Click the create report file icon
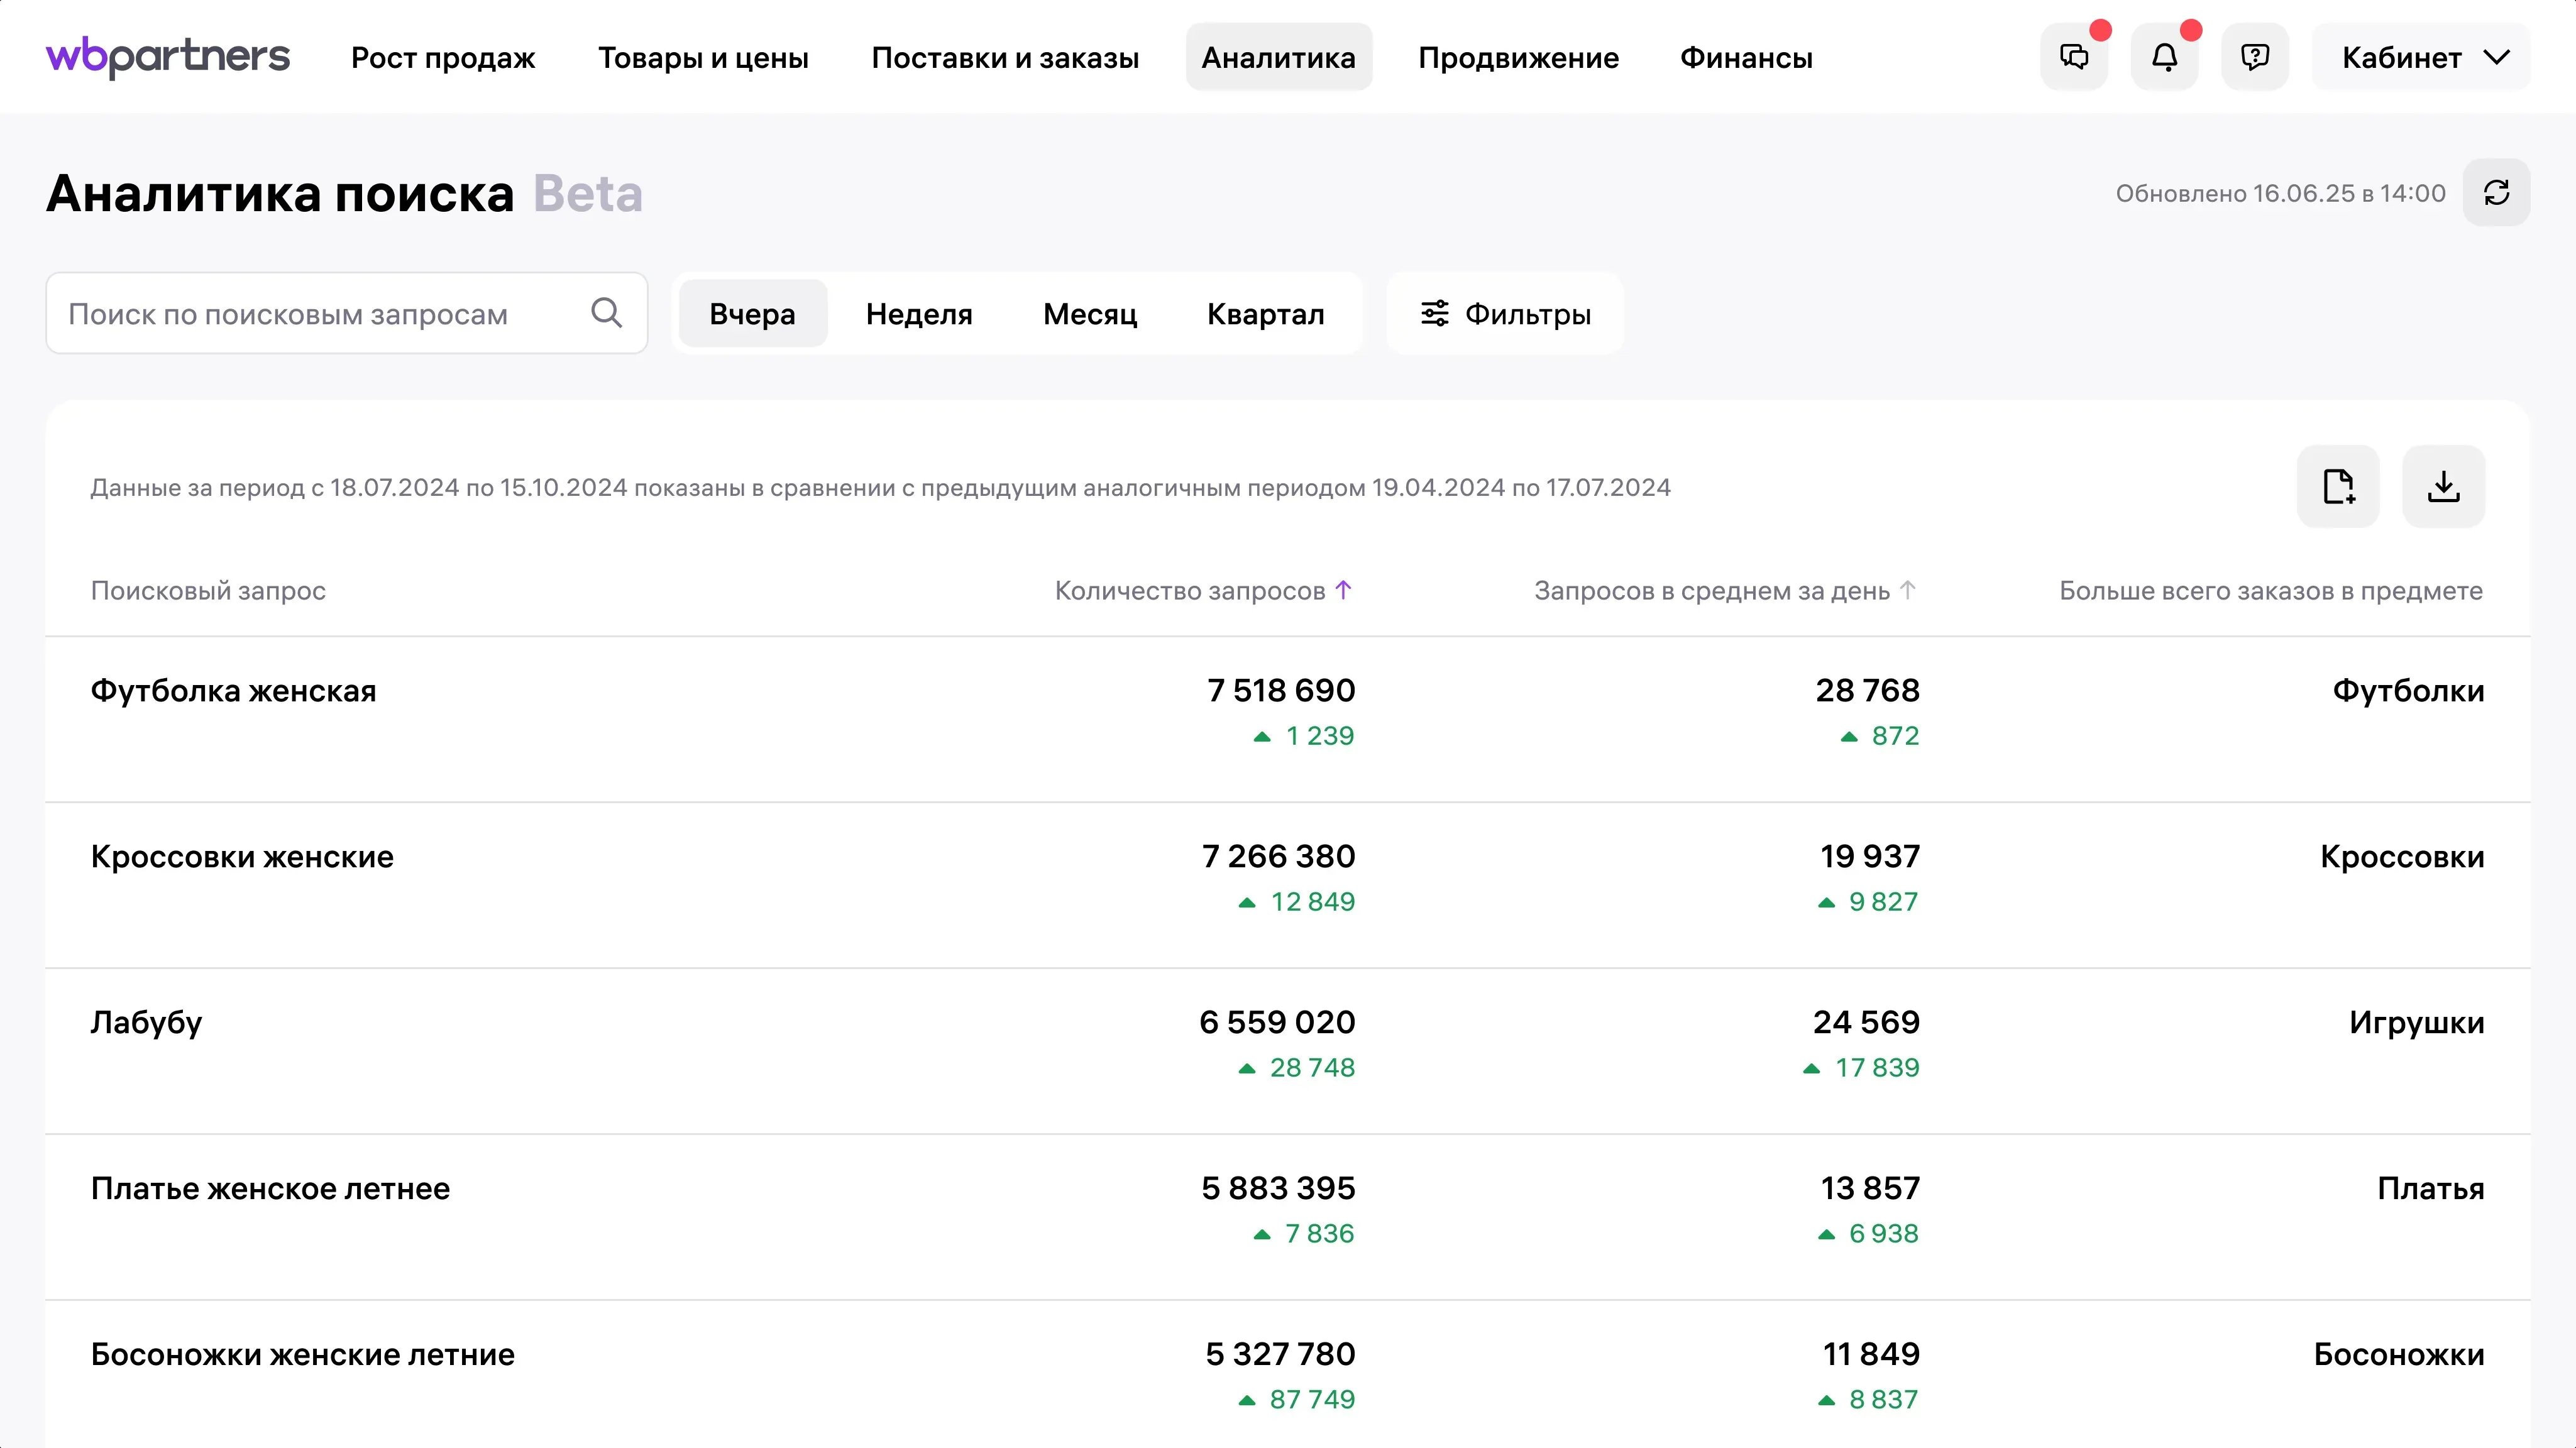Image resolution: width=2576 pixels, height=1448 pixels. [x=2338, y=486]
